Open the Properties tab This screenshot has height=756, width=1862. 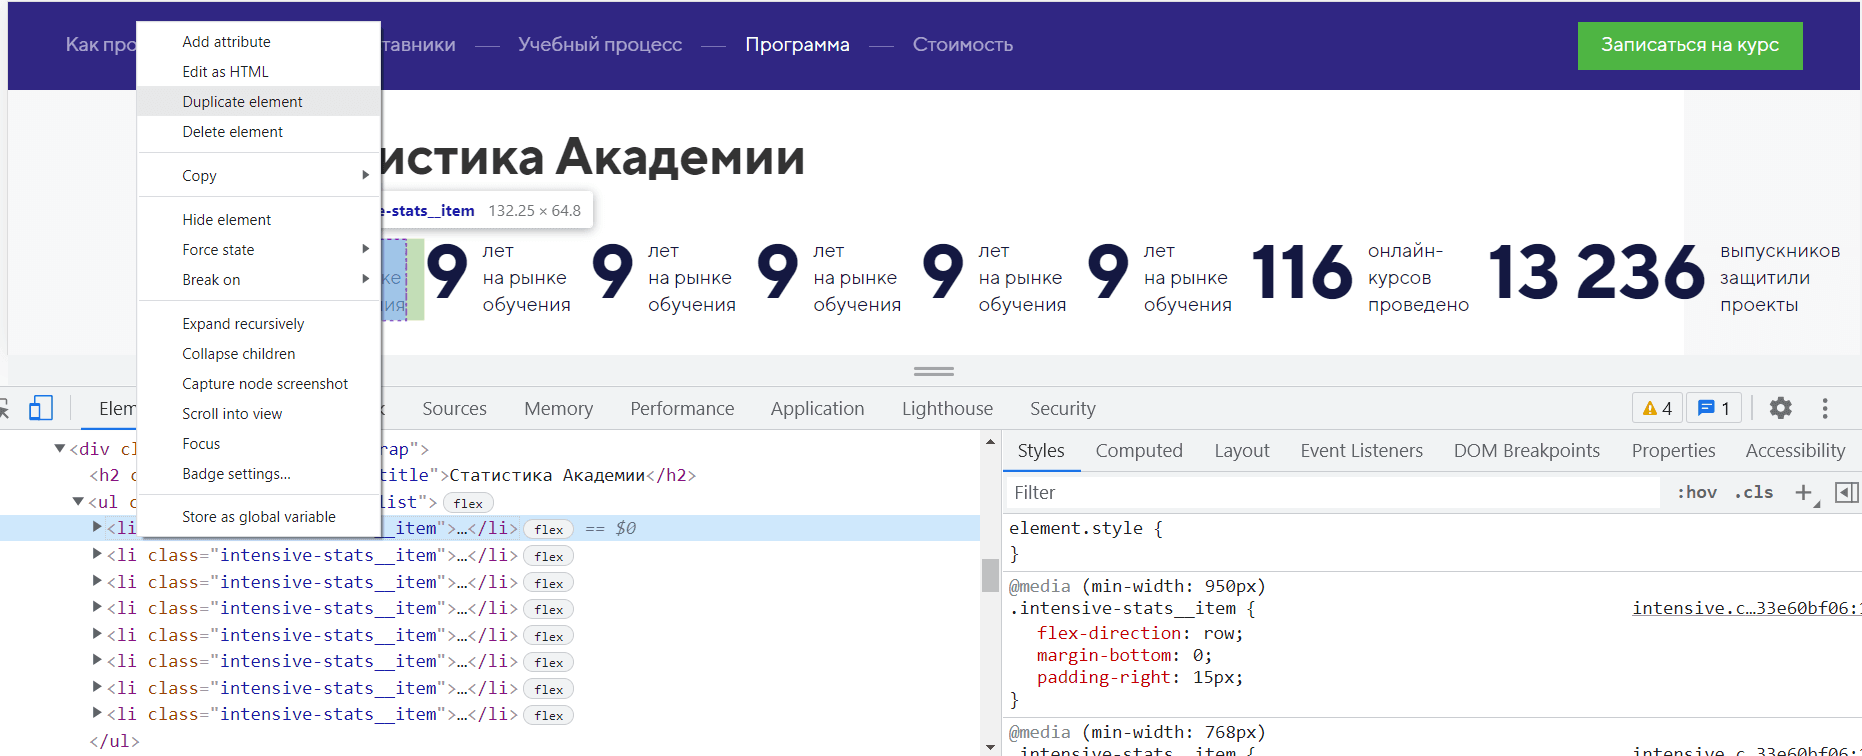pos(1673,451)
